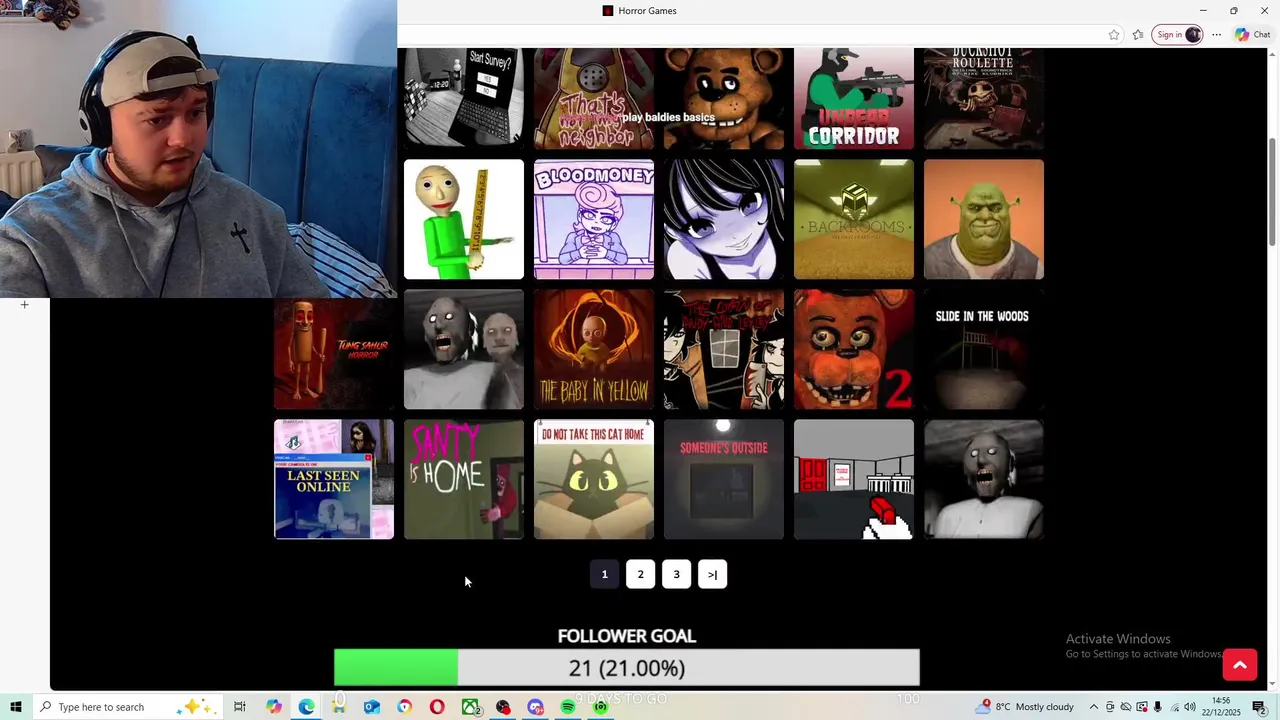The image size is (1280, 720).
Task: Open the That's Not My Neighbor game
Action: 594,98
